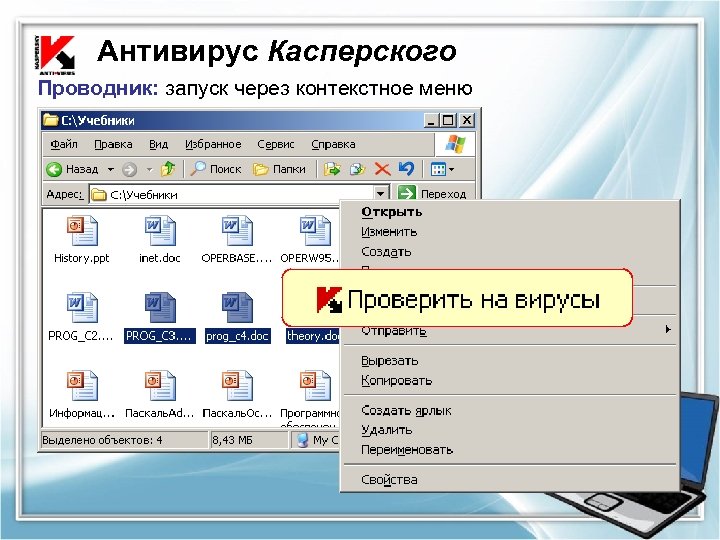Click the Views icon in toolbar

click(438, 169)
